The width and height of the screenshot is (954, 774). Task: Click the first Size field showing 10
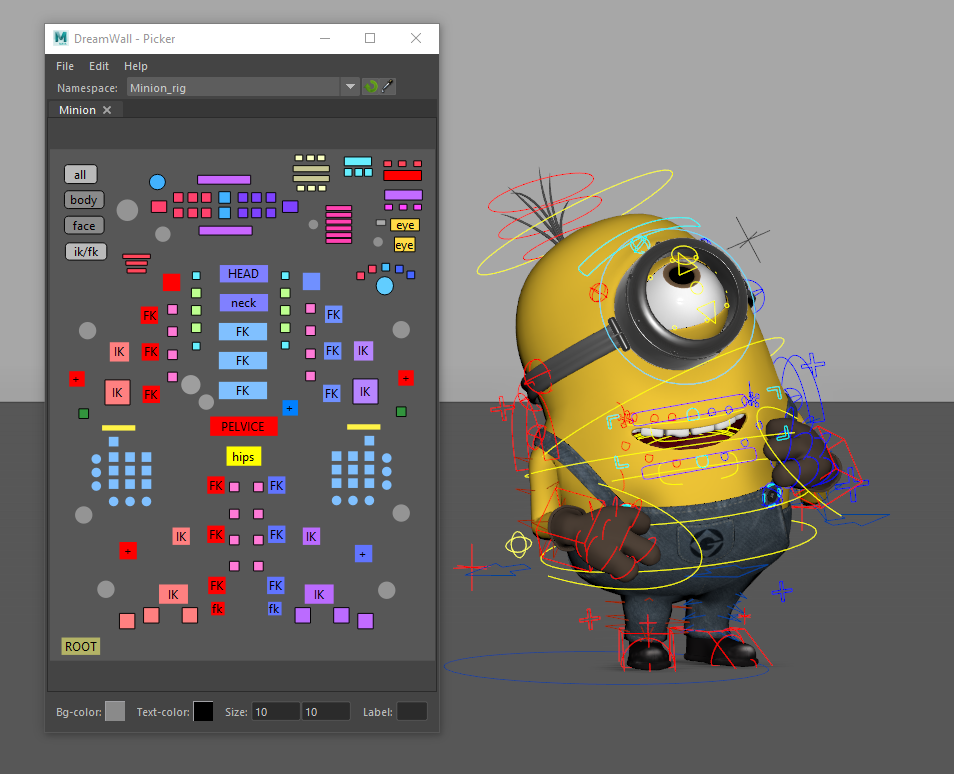[276, 712]
